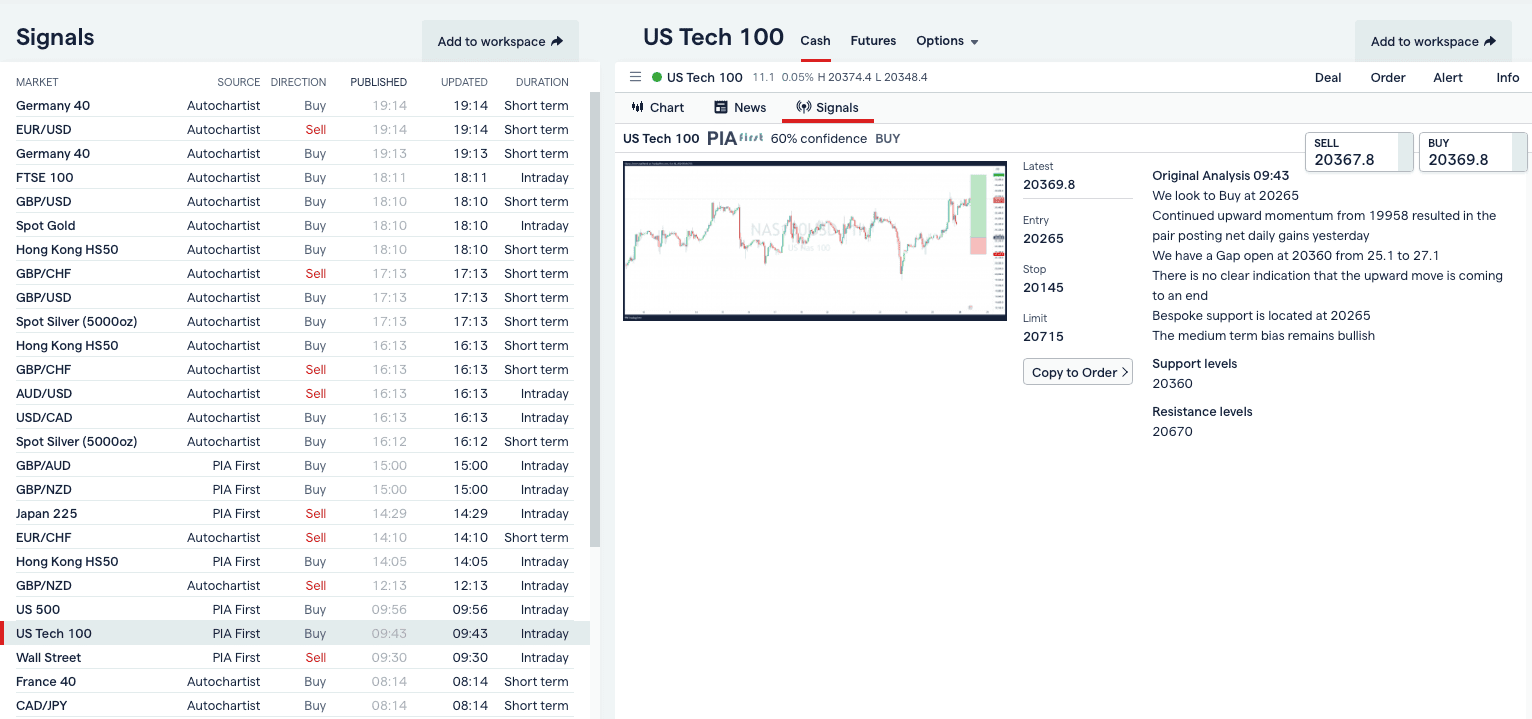
Task: Click share arrow in Signals Add to workspace
Action: tap(557, 41)
